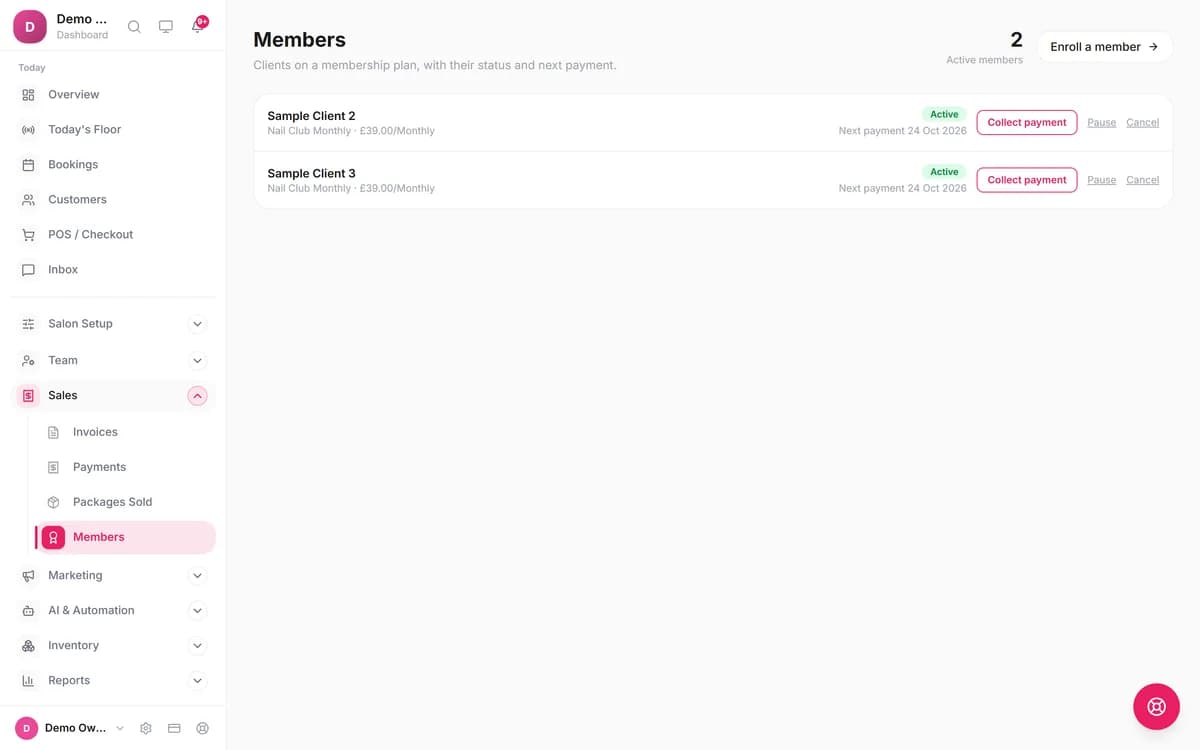Select the Bookings sidebar item
The image size is (1200, 750).
(x=113, y=164)
